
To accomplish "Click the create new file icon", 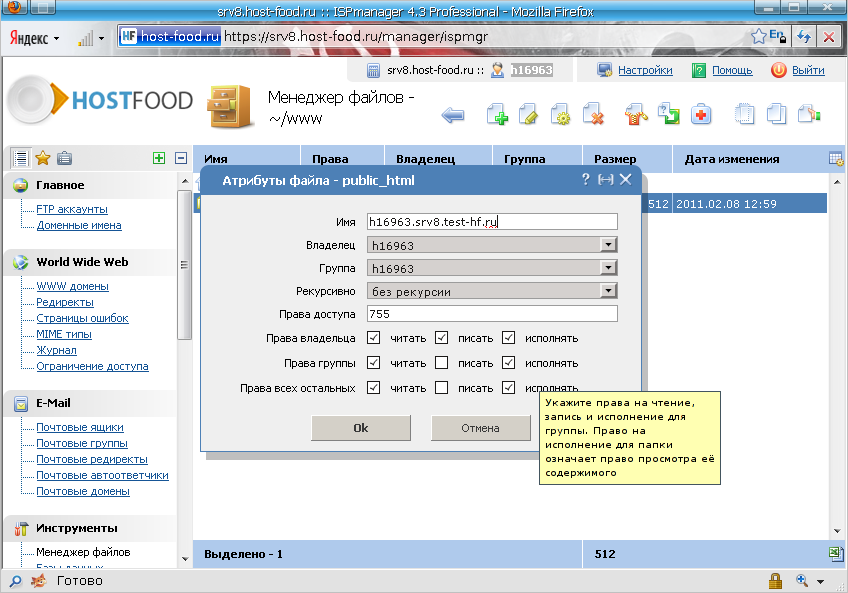I will point(497,116).
